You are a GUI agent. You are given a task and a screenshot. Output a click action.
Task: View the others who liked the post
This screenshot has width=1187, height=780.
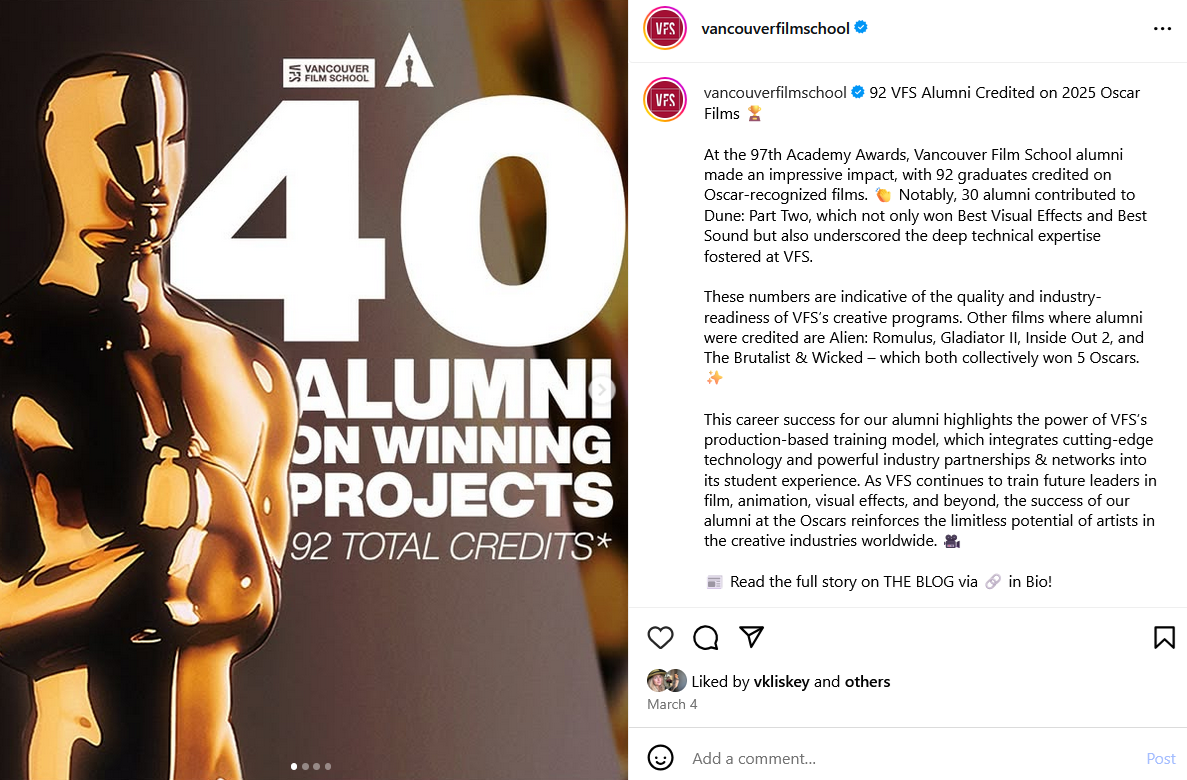tap(867, 682)
